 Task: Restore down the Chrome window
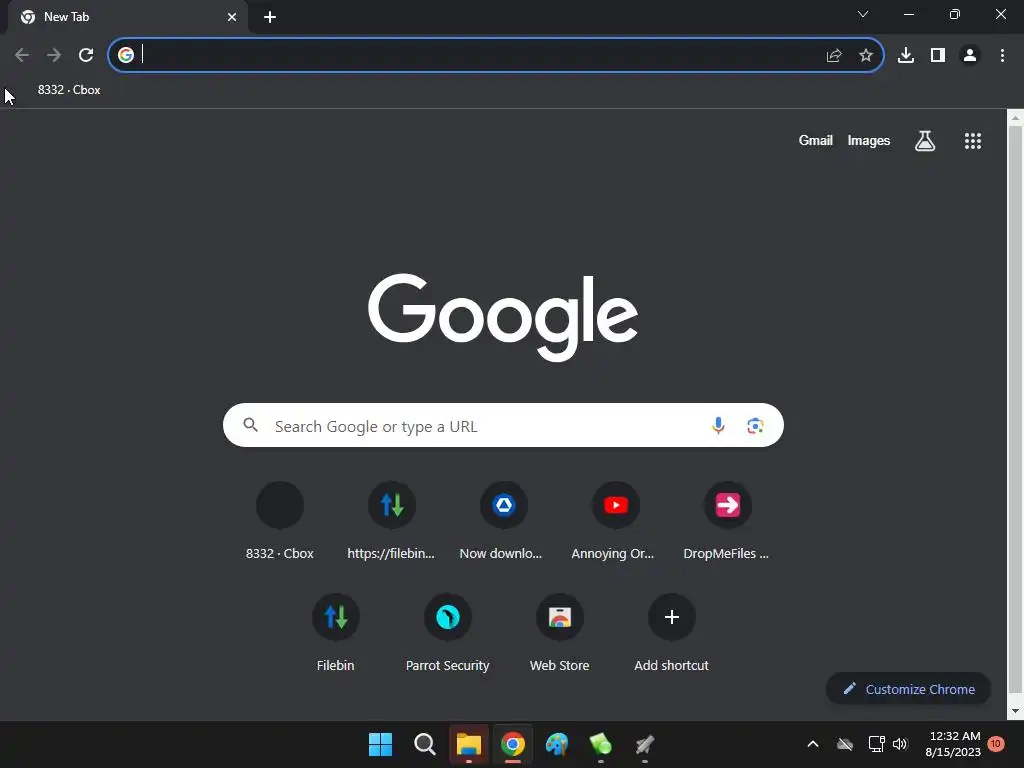[x=955, y=14]
